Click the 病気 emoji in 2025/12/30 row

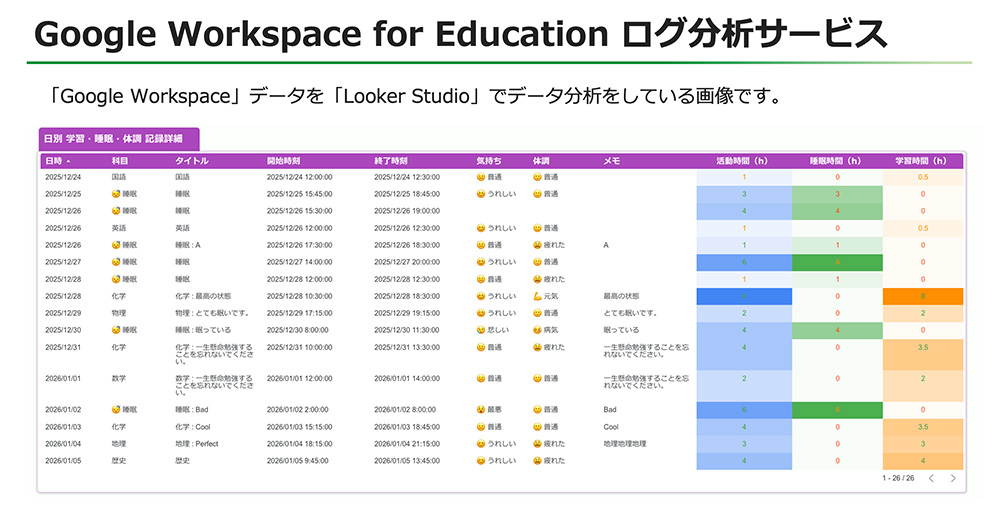(537, 329)
